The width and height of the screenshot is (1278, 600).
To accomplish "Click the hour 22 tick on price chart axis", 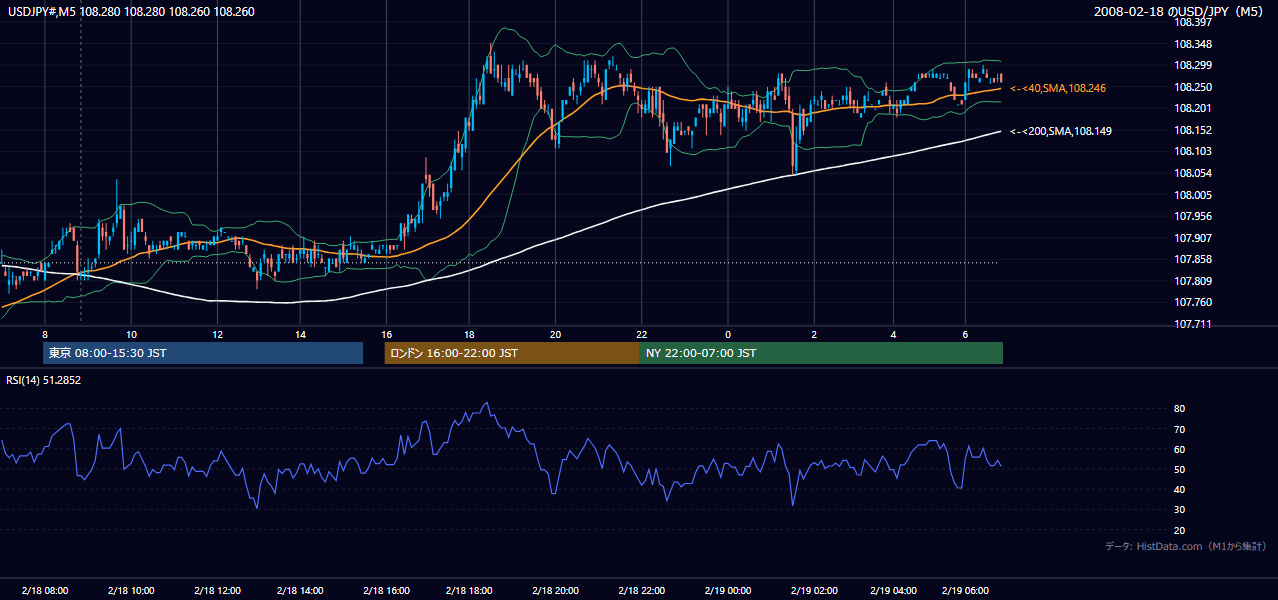I will click(642, 334).
